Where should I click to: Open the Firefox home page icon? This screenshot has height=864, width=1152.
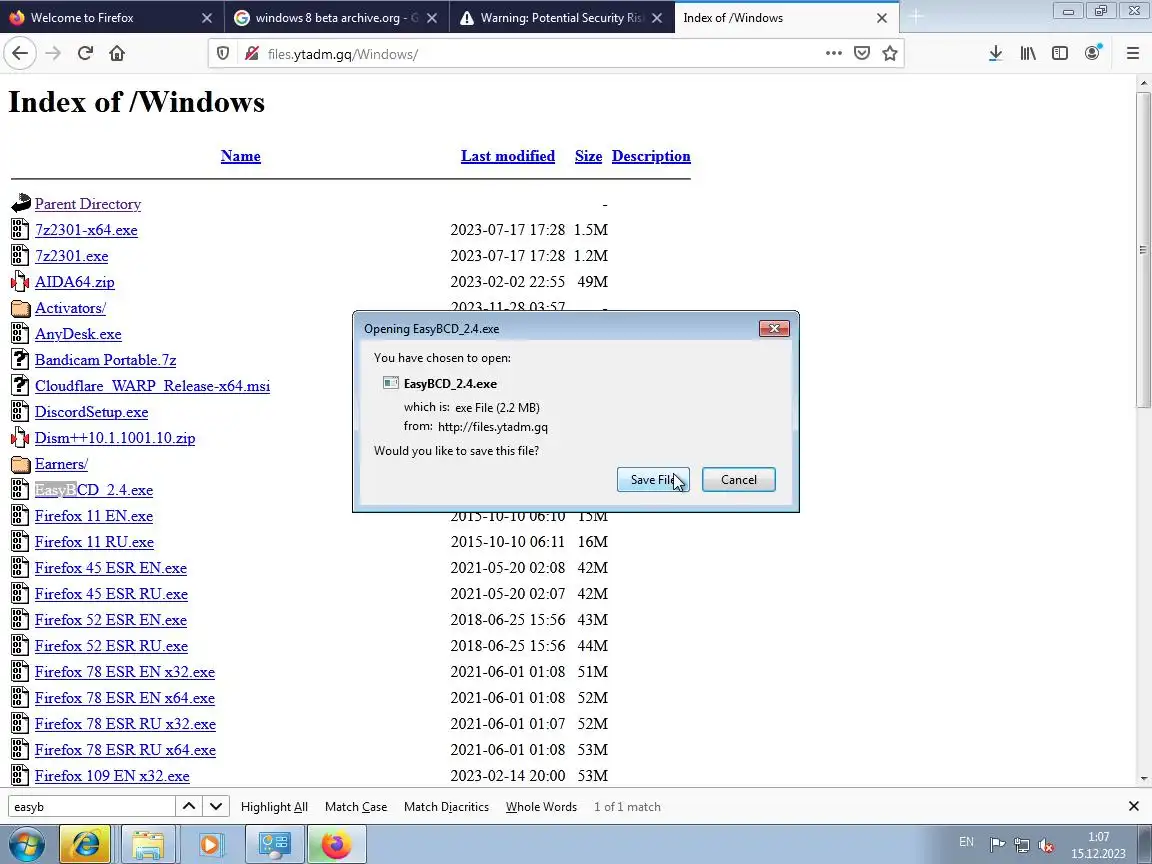[x=117, y=53]
